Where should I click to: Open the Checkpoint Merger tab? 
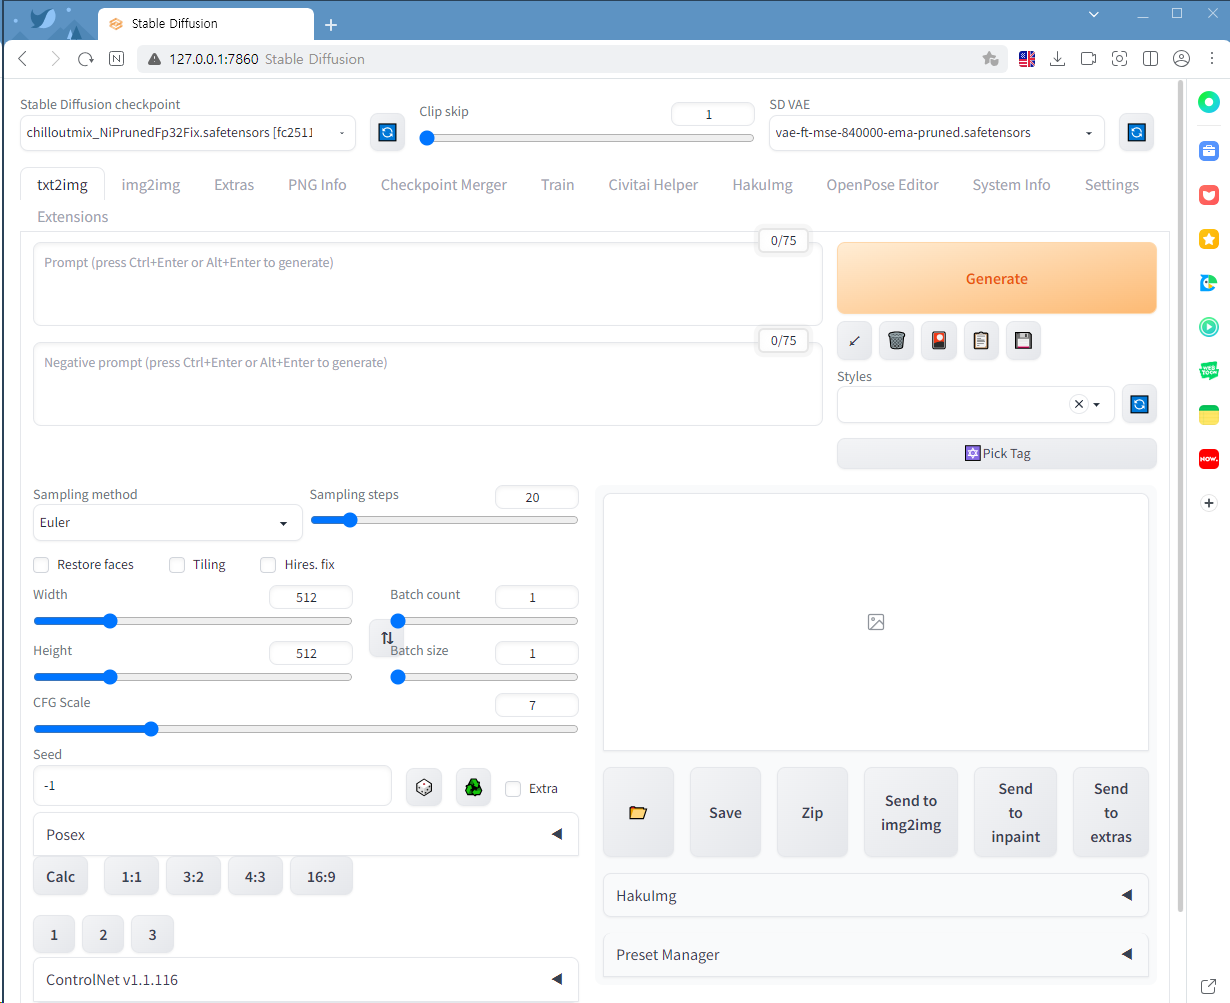(x=444, y=185)
